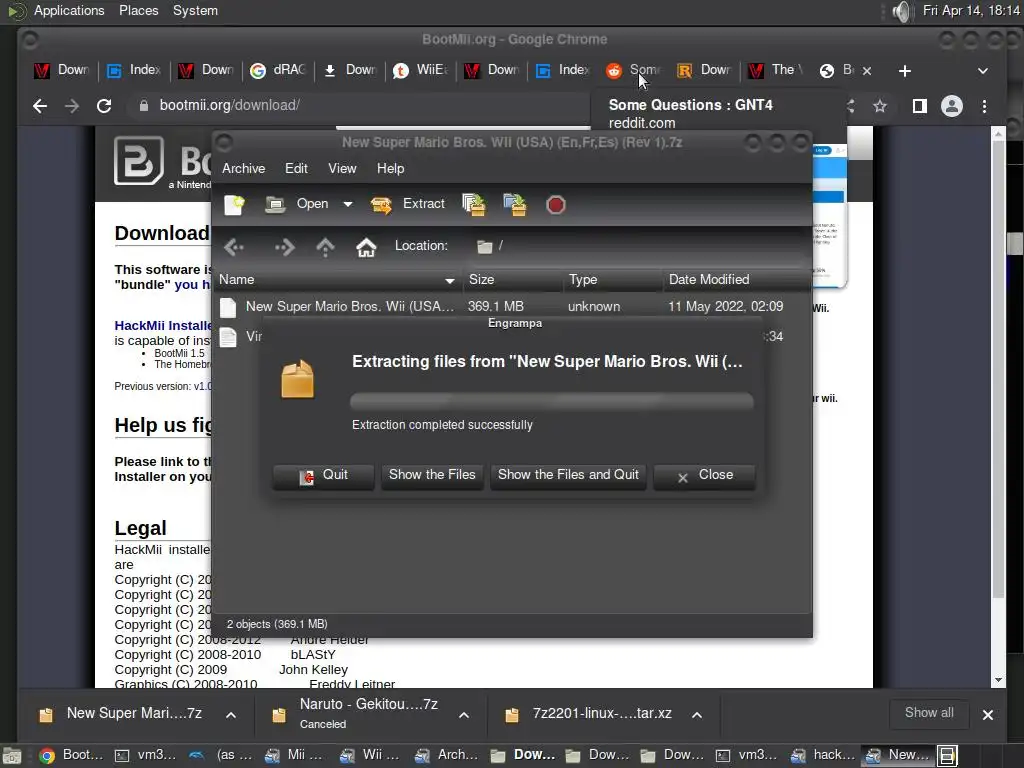
Task: Open the System menu
Action: click(x=195, y=10)
